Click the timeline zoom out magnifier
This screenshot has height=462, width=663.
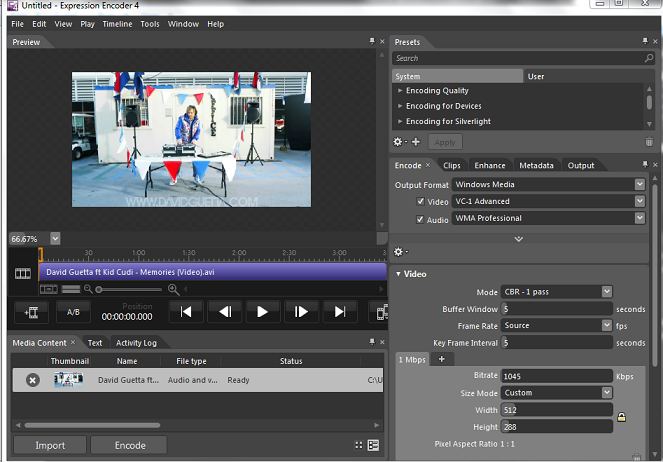[x=88, y=289]
